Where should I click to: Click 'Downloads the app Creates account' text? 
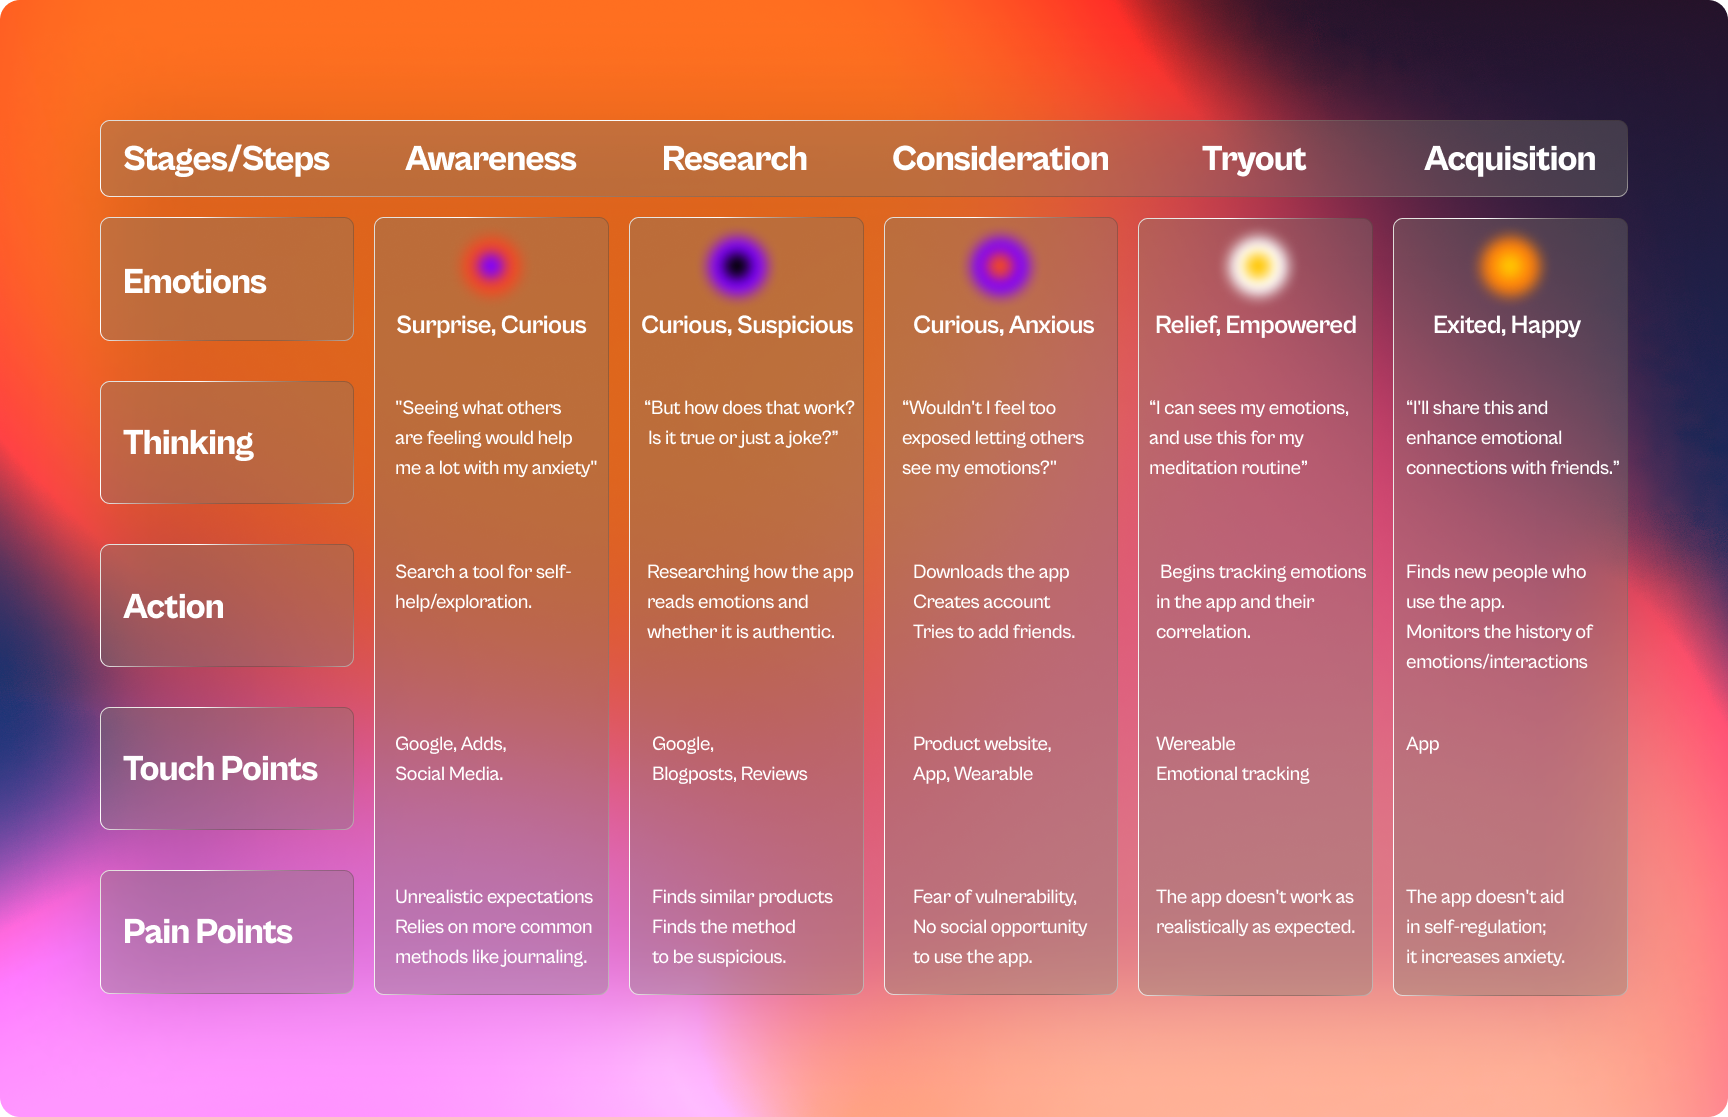coord(994,602)
